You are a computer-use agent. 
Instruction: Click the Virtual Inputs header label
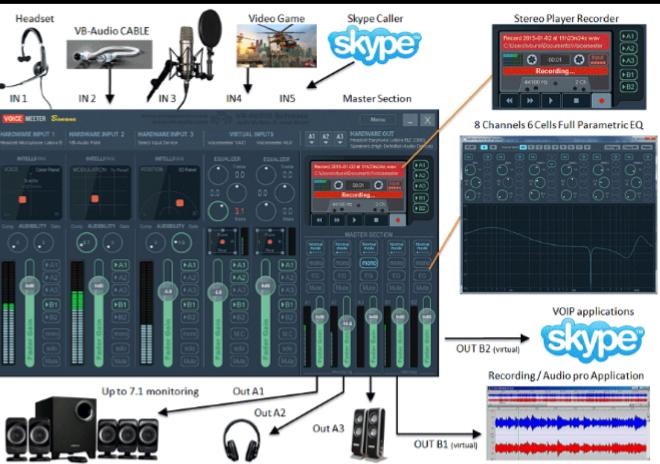click(x=251, y=134)
